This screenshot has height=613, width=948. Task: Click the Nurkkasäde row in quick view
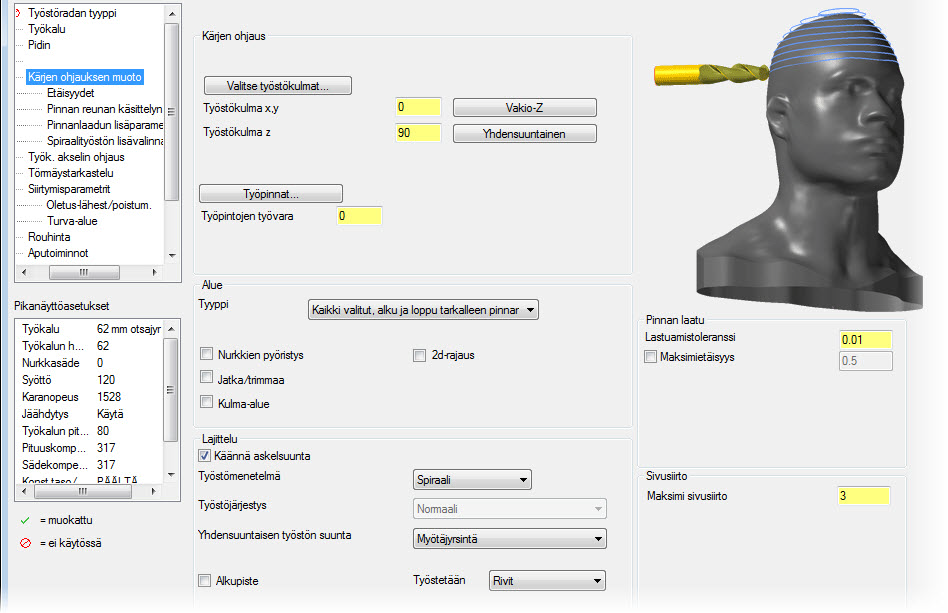tap(91, 363)
